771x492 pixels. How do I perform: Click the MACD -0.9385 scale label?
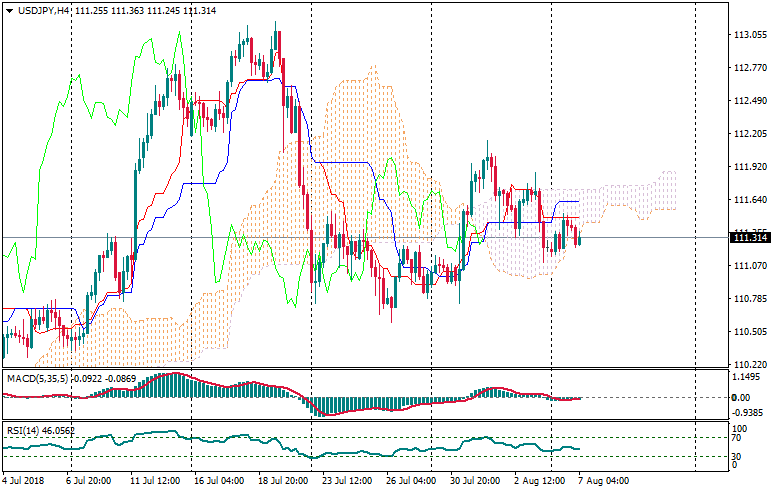pos(749,412)
